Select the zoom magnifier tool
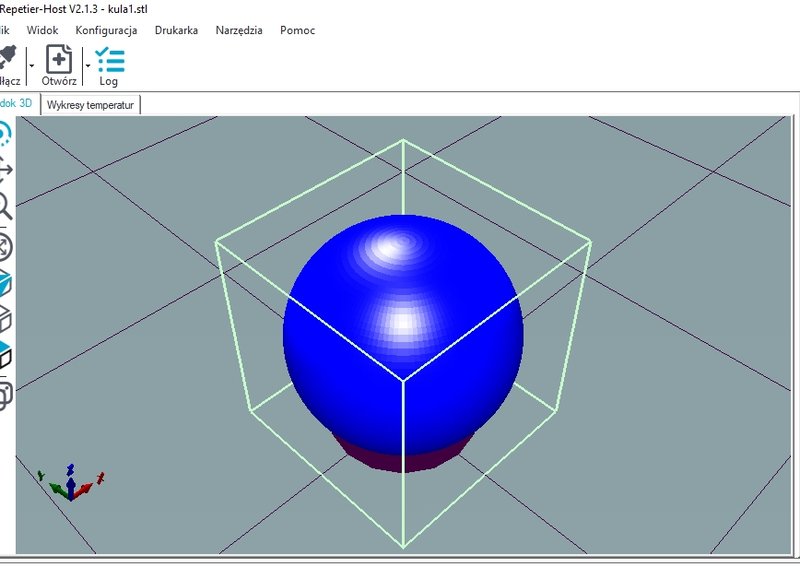 [5, 206]
